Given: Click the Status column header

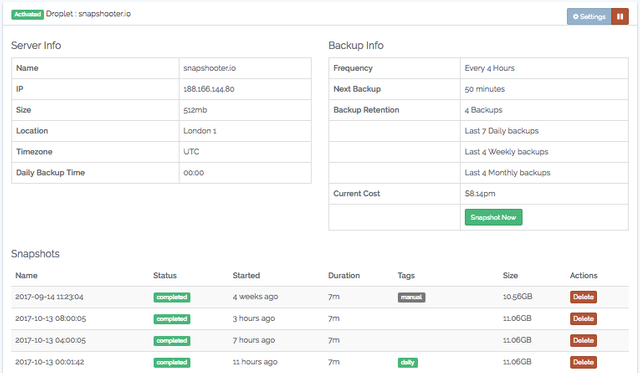Looking at the screenshot, I should point(165,275).
